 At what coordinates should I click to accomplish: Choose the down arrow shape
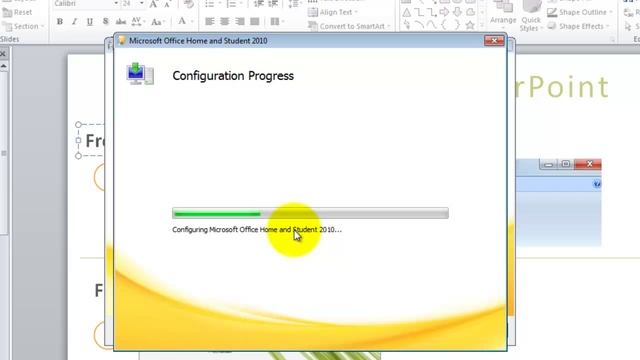pyautogui.click(x=457, y=13)
